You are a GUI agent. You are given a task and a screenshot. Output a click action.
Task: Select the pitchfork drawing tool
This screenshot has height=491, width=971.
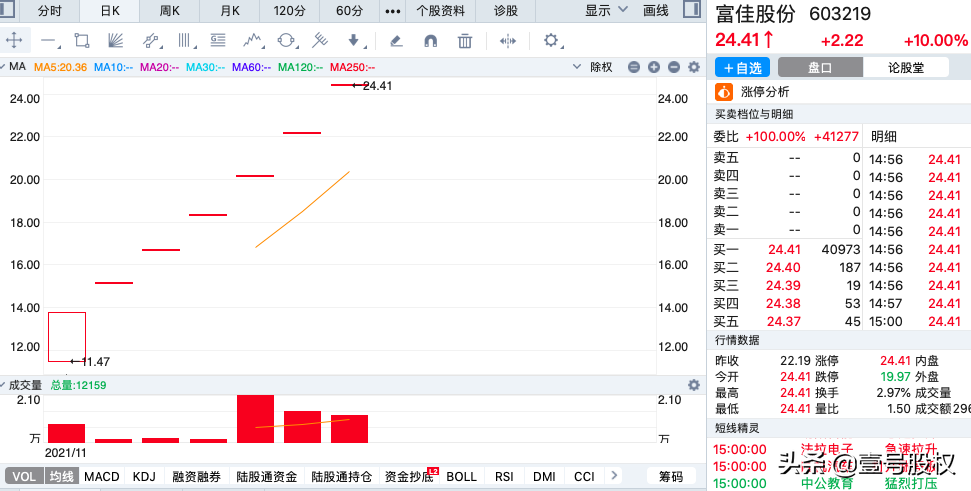click(x=320, y=41)
